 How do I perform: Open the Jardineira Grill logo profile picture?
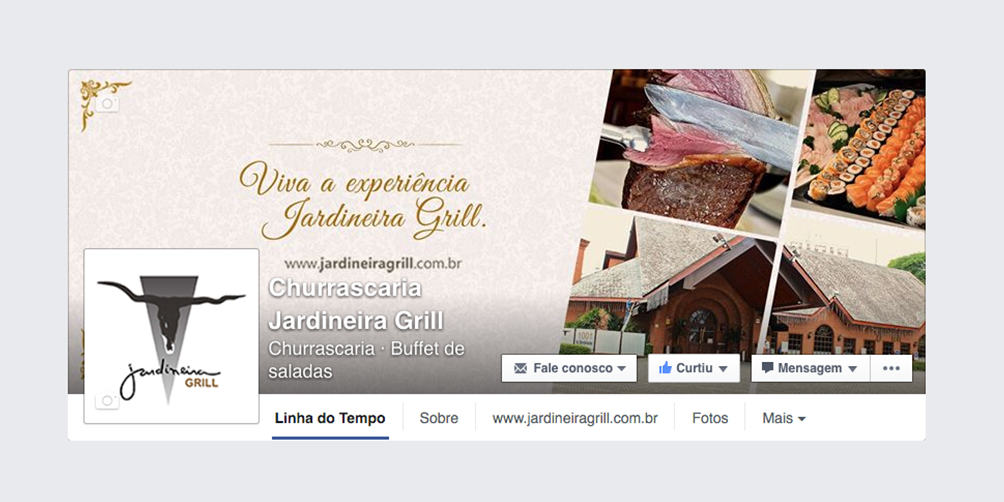(172, 336)
